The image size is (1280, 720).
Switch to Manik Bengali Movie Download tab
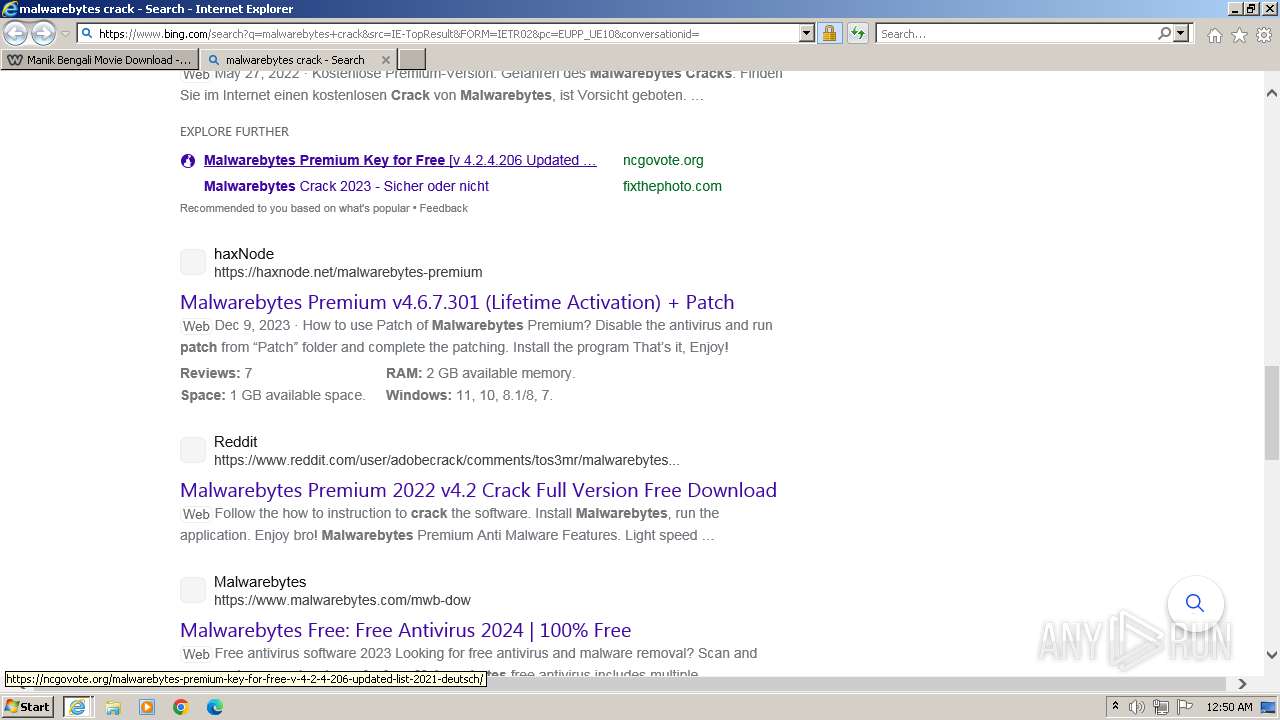click(99, 60)
